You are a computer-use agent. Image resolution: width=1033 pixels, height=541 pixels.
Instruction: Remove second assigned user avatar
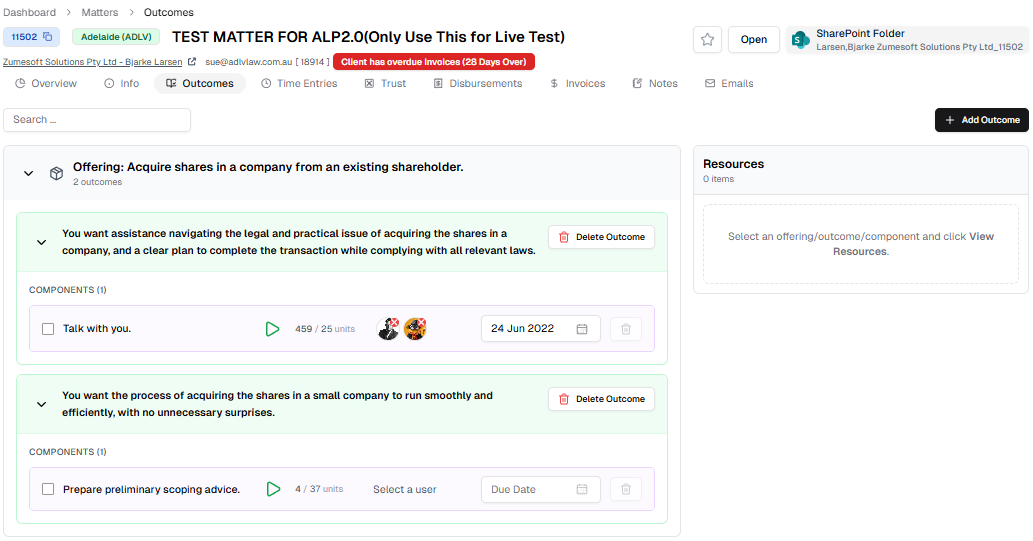[420, 323]
